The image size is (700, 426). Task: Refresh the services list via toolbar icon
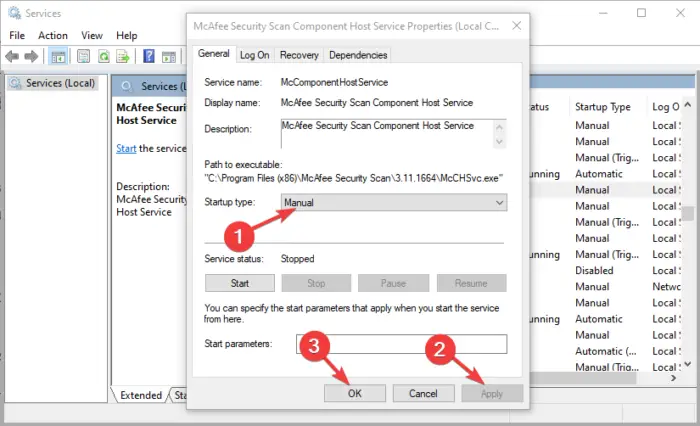coord(104,57)
